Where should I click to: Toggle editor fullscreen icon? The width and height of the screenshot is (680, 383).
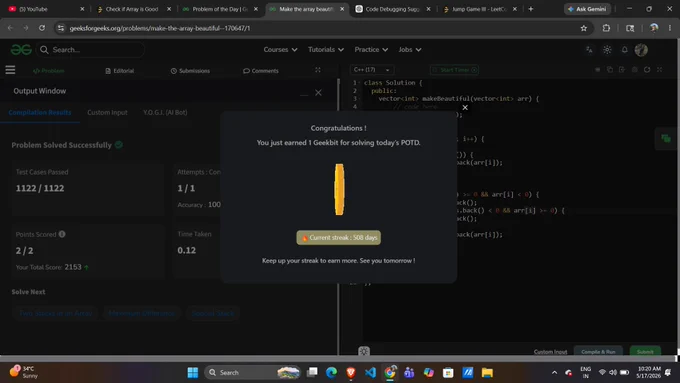click(660, 70)
